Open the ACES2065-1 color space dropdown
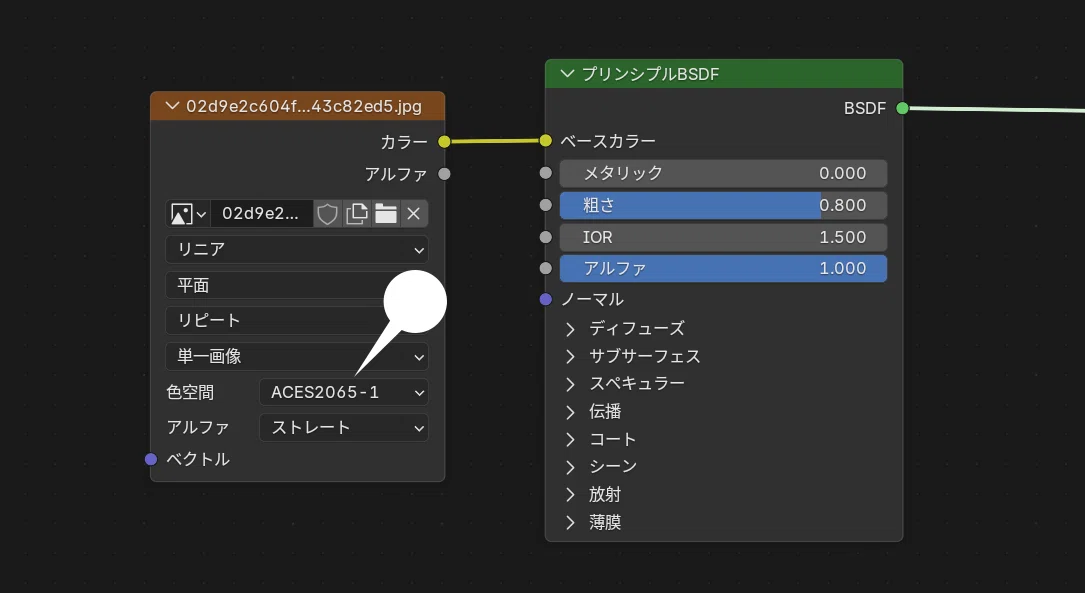The width and height of the screenshot is (1085, 593). pos(344,392)
